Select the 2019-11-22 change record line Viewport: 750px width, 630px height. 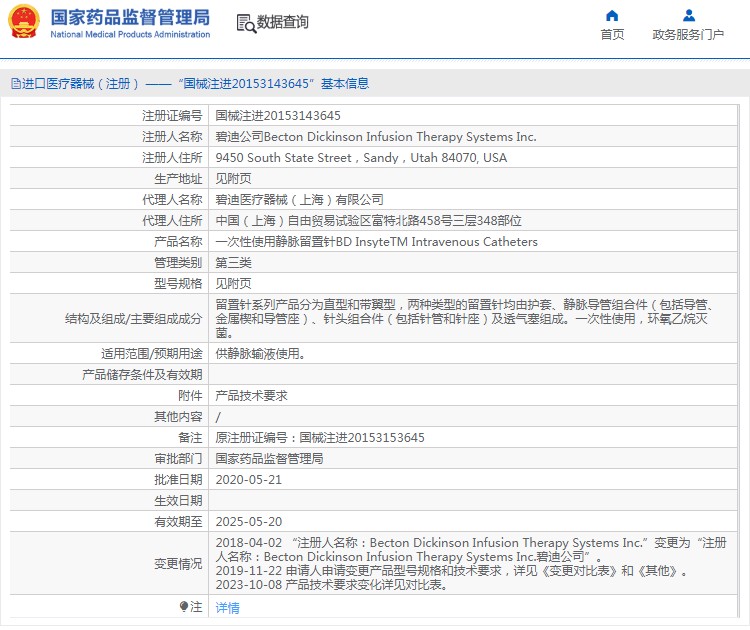[x=452, y=571]
